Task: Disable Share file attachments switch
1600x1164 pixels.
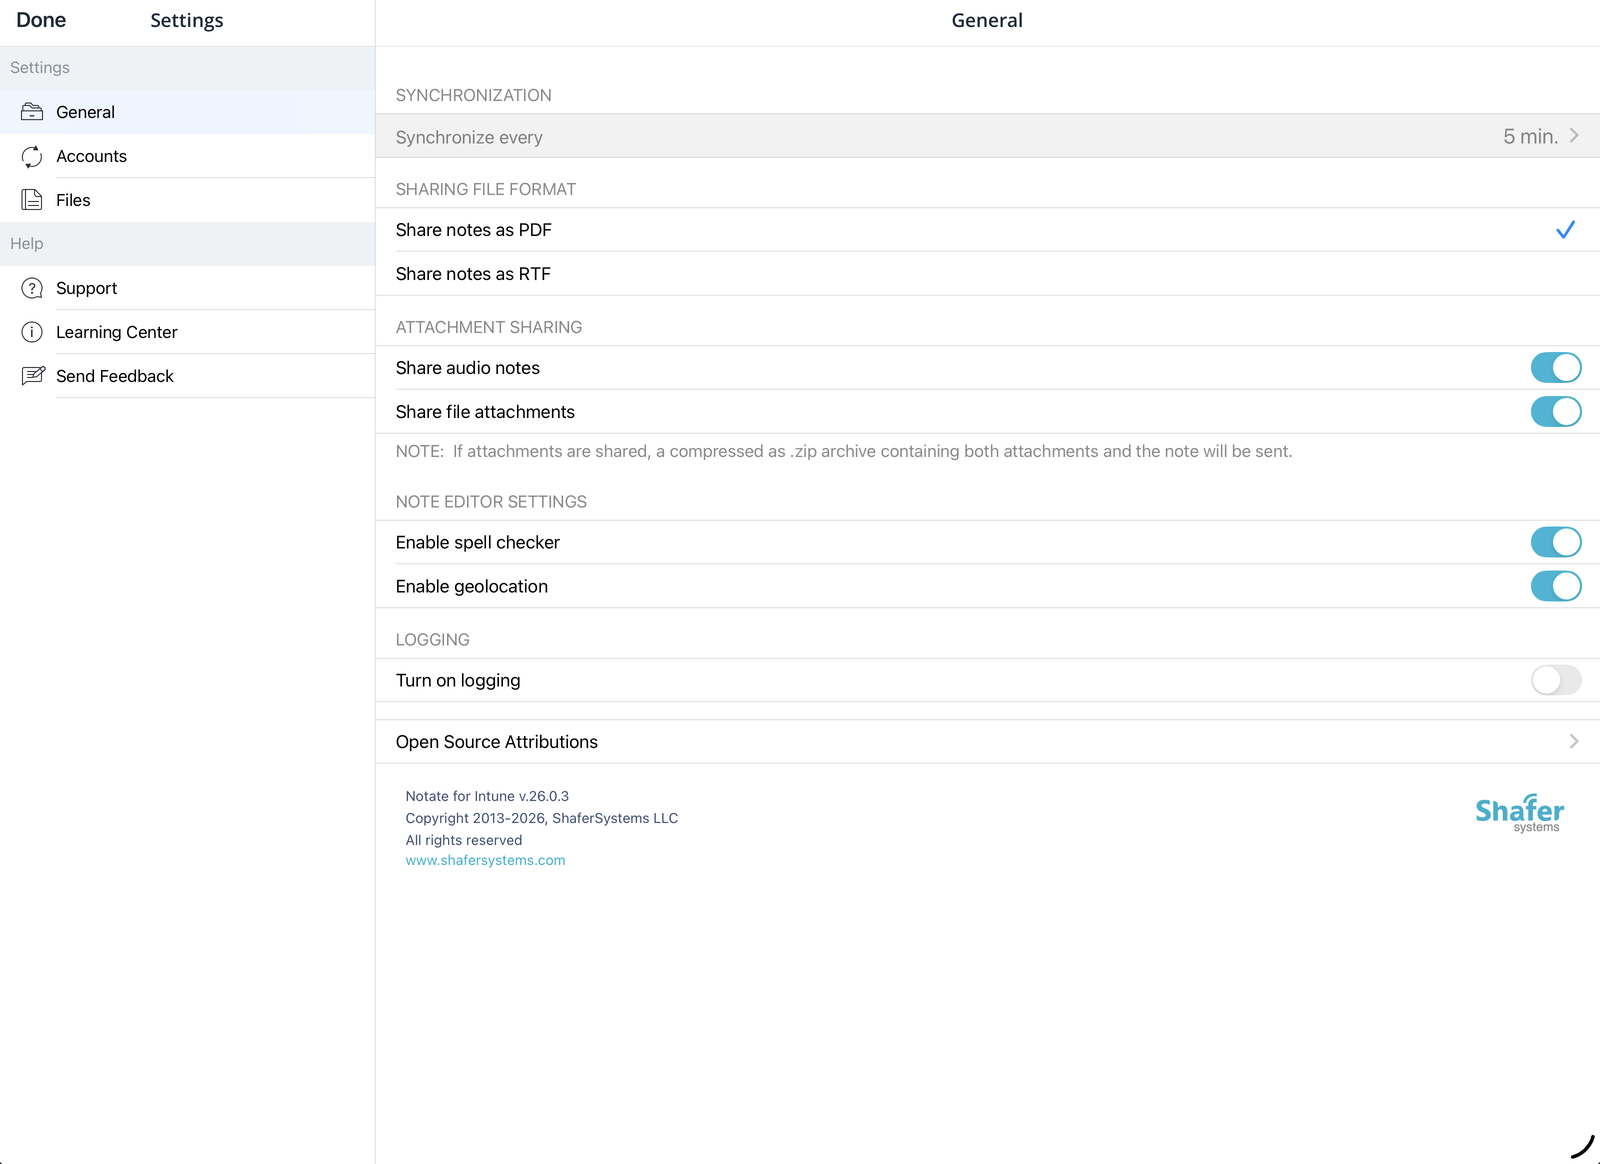Action: click(x=1556, y=412)
